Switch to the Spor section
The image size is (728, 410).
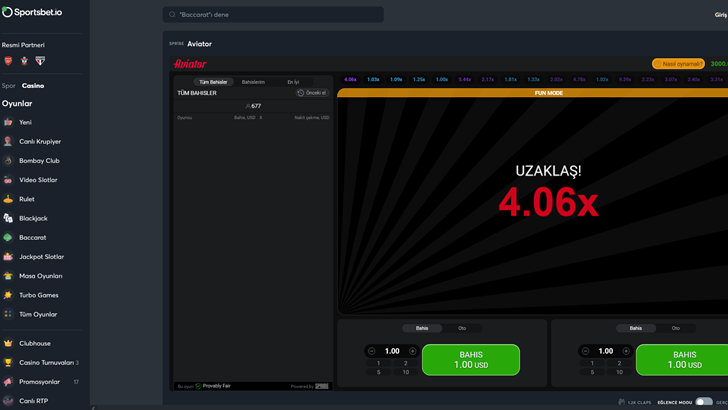(x=8, y=86)
